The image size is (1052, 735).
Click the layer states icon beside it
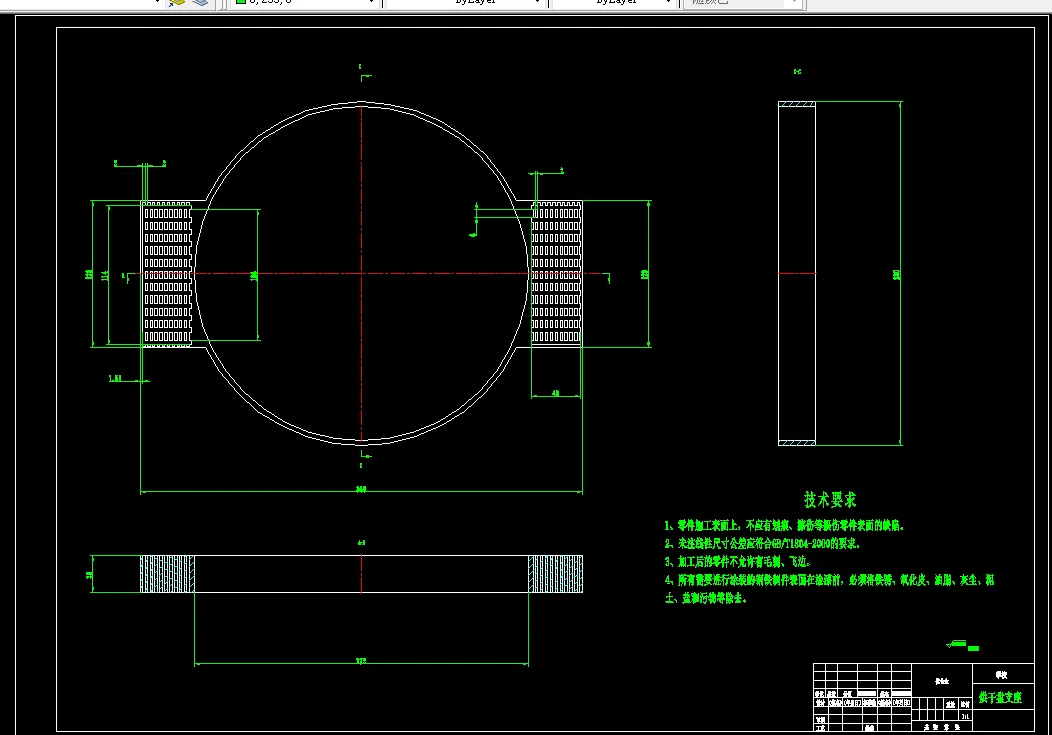[200, 2]
